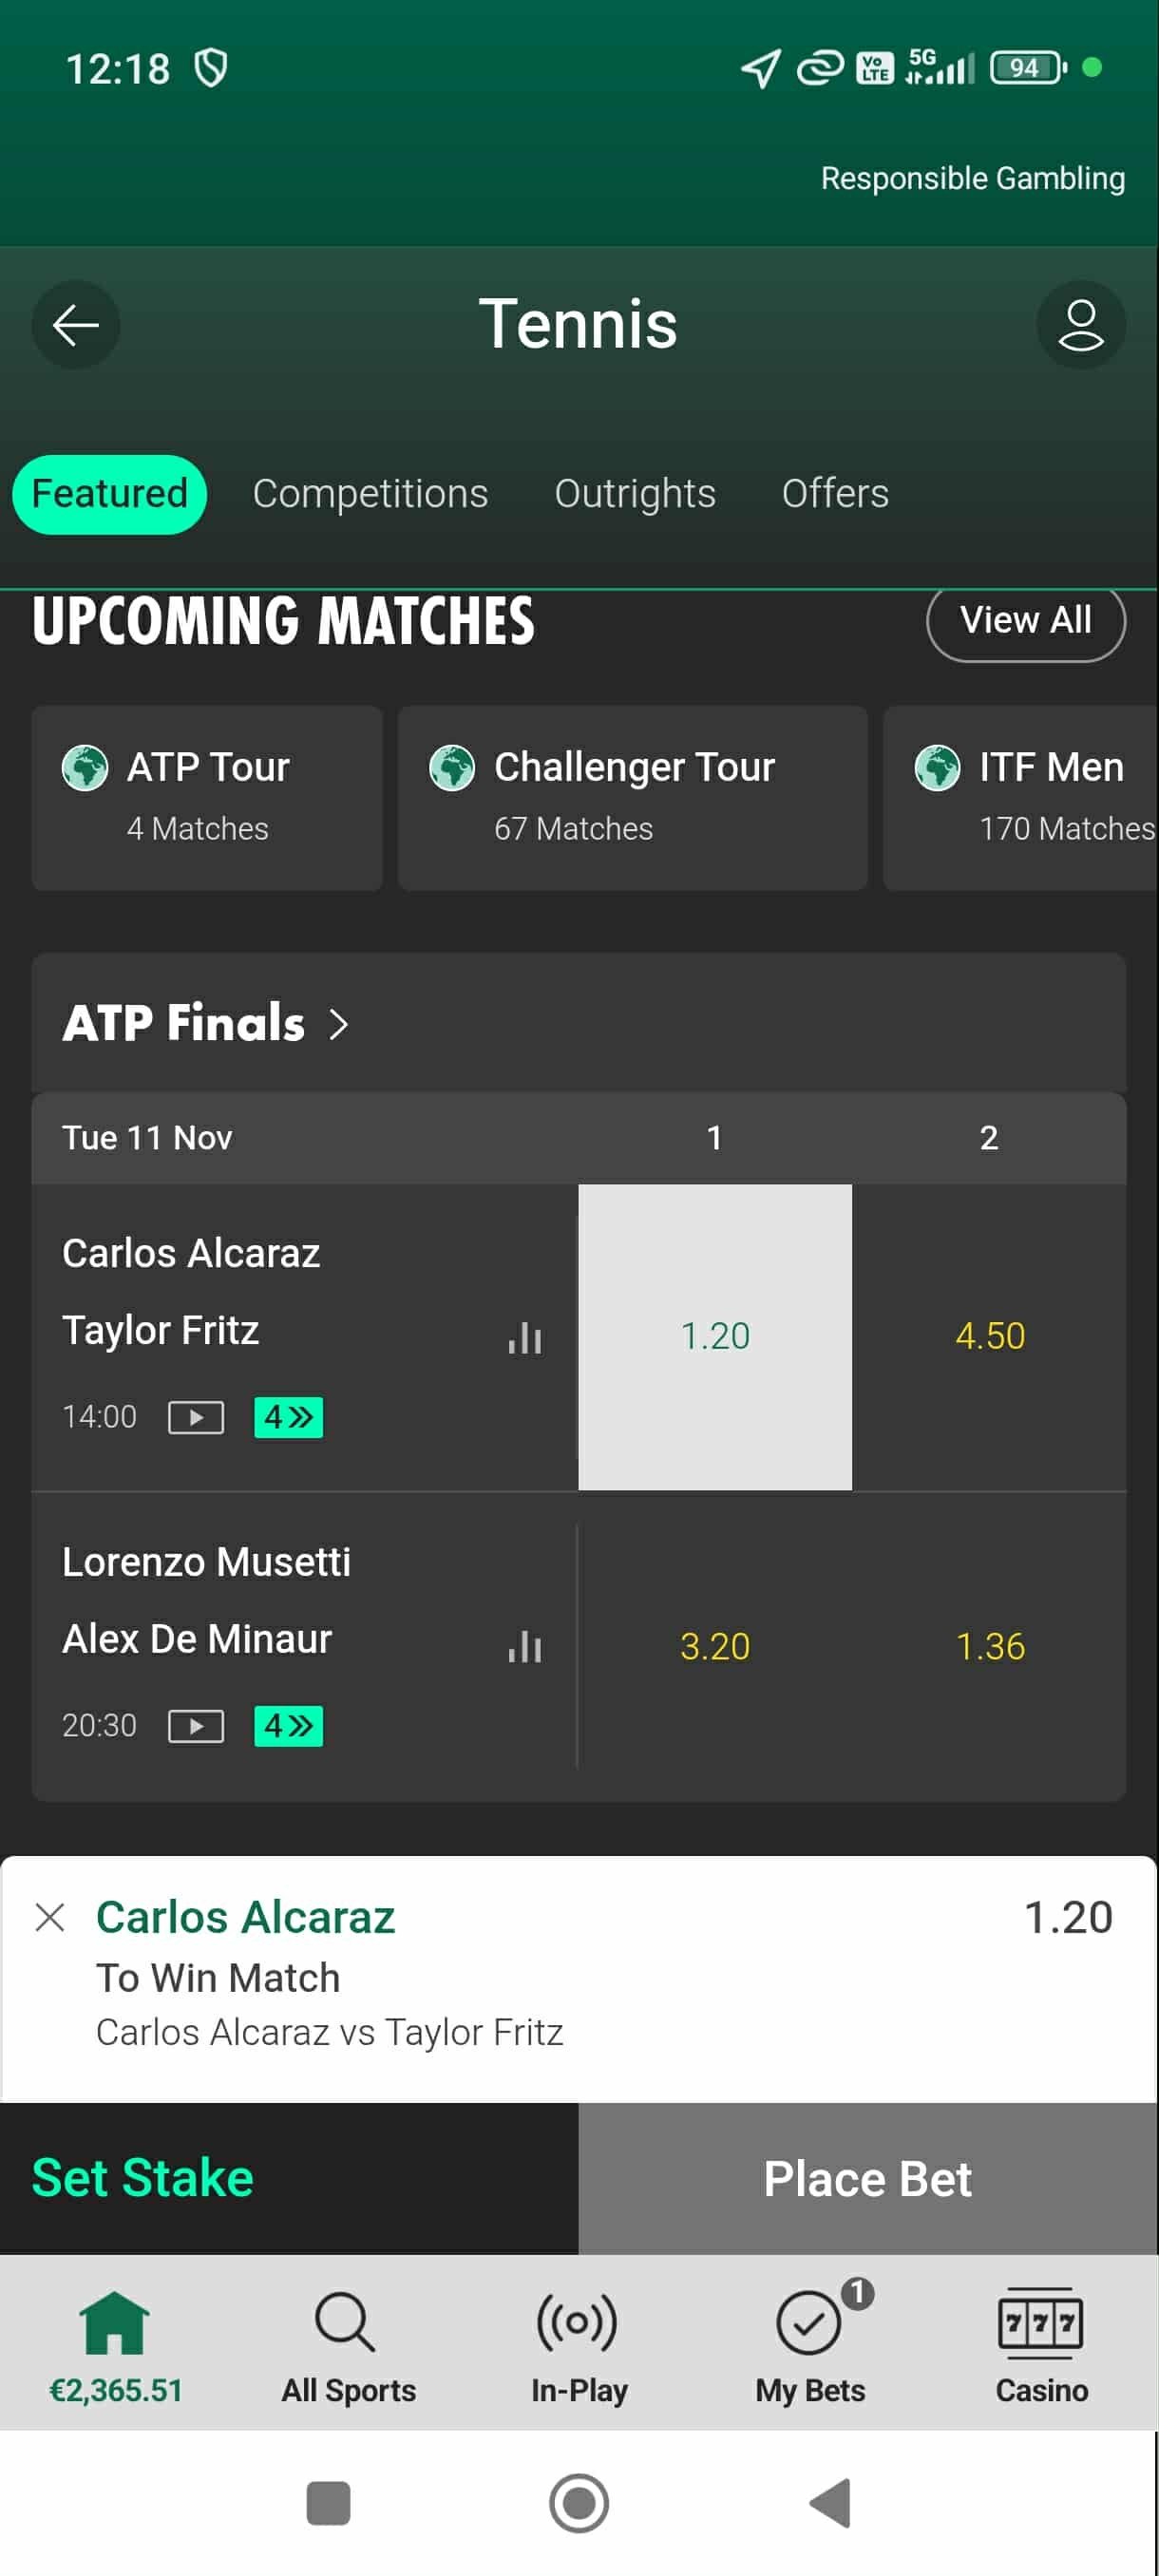Viewport: 1159px width, 2576px height.
Task: Switch to the Outrights tab
Action: 635,494
